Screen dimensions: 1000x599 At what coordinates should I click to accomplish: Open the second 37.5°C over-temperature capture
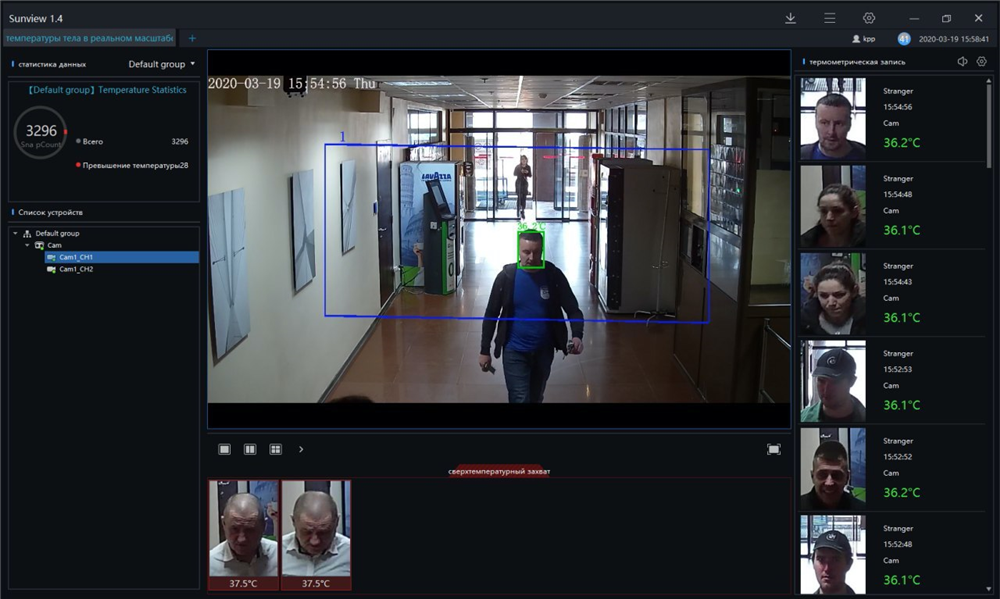(316, 535)
